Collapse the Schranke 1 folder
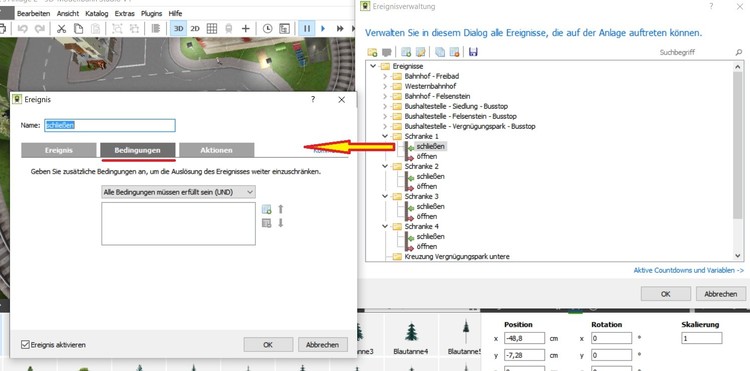Viewport: 750px width, 371px height. point(385,136)
